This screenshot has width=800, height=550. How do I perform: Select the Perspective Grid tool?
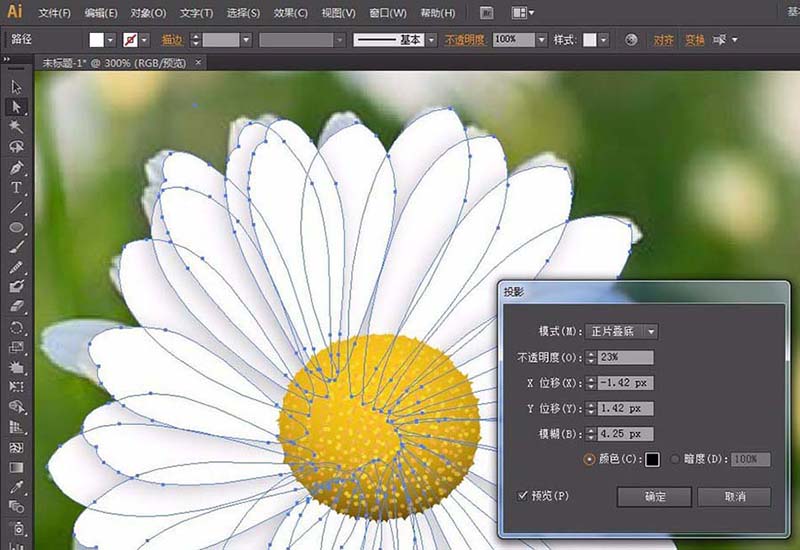[16, 427]
